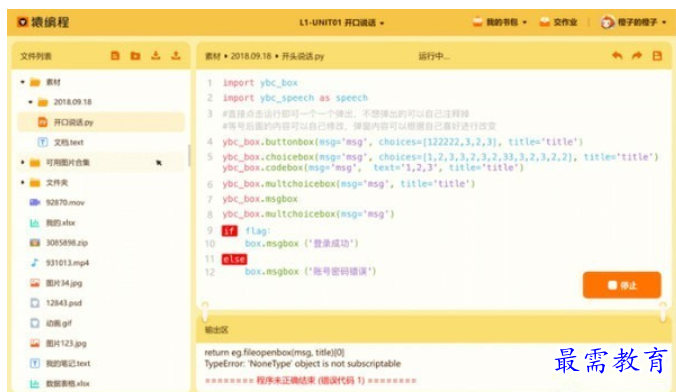Viewport: 676px width, 392px height.
Task: Click the highlighted red 'if' keyword
Action: [229, 231]
